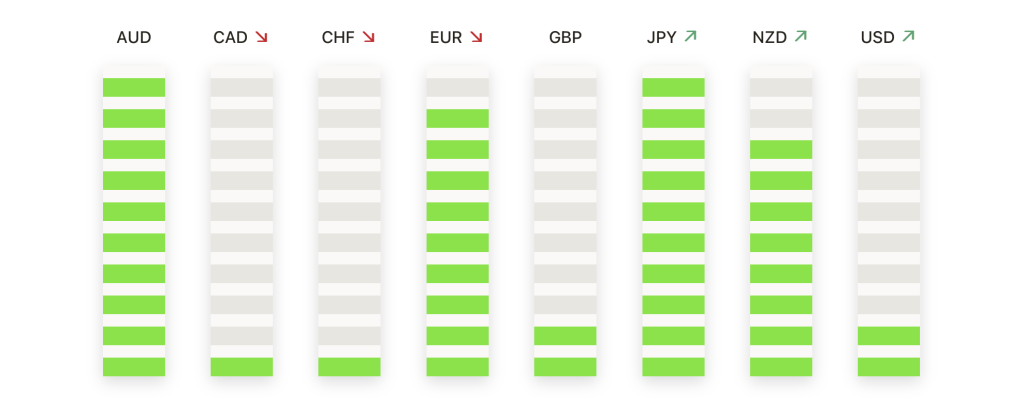Click the EUR currency label text
The width and height of the screenshot is (1024, 413).
(x=446, y=38)
